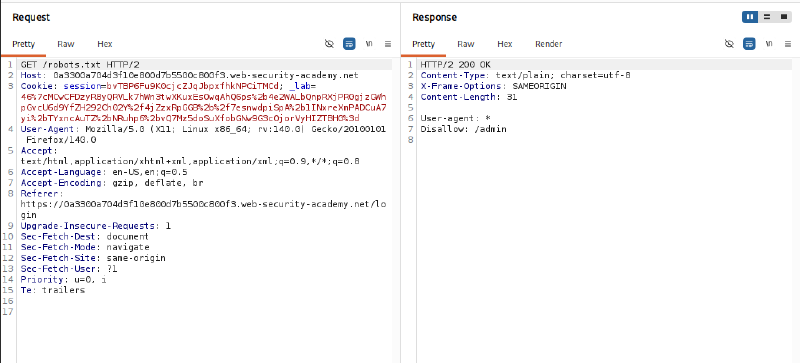Select side-by-side split layout icon
This screenshot has height=363, width=800.
pos(750,17)
